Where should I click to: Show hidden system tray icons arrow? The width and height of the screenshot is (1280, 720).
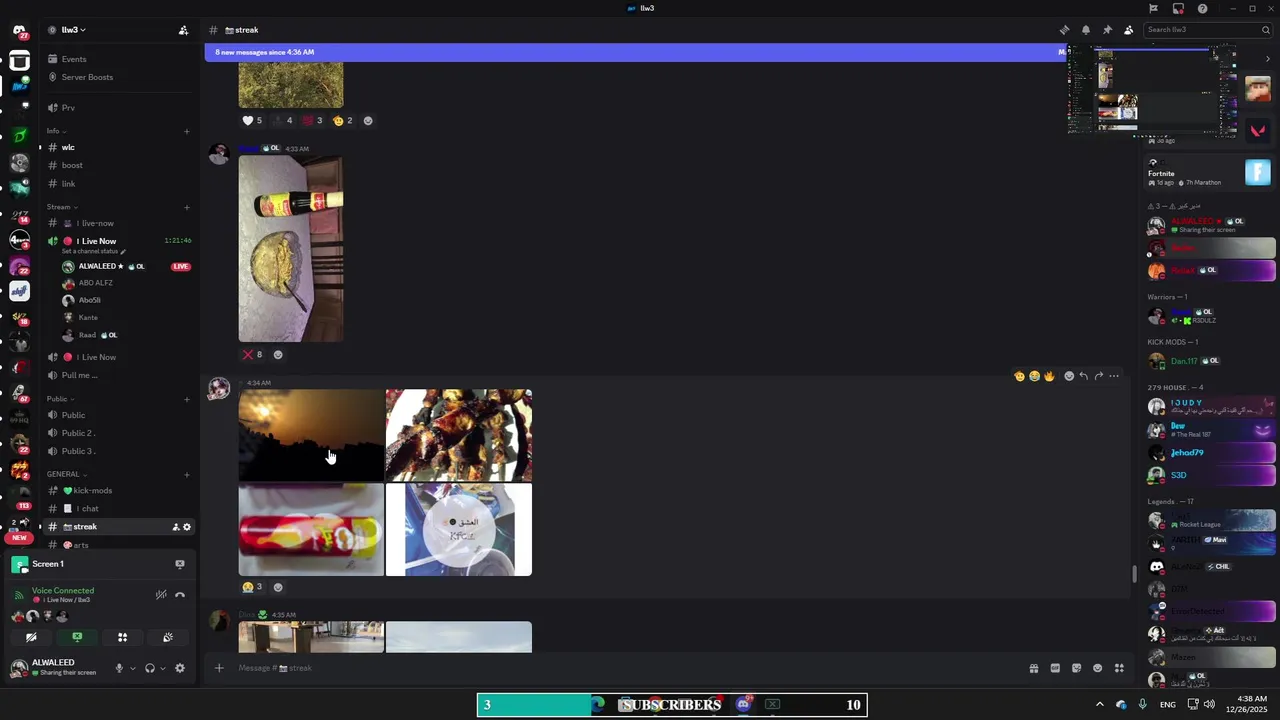pos(1100,704)
